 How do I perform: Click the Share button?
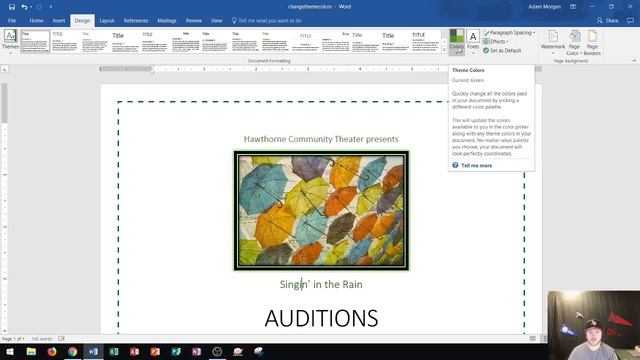(x=607, y=20)
